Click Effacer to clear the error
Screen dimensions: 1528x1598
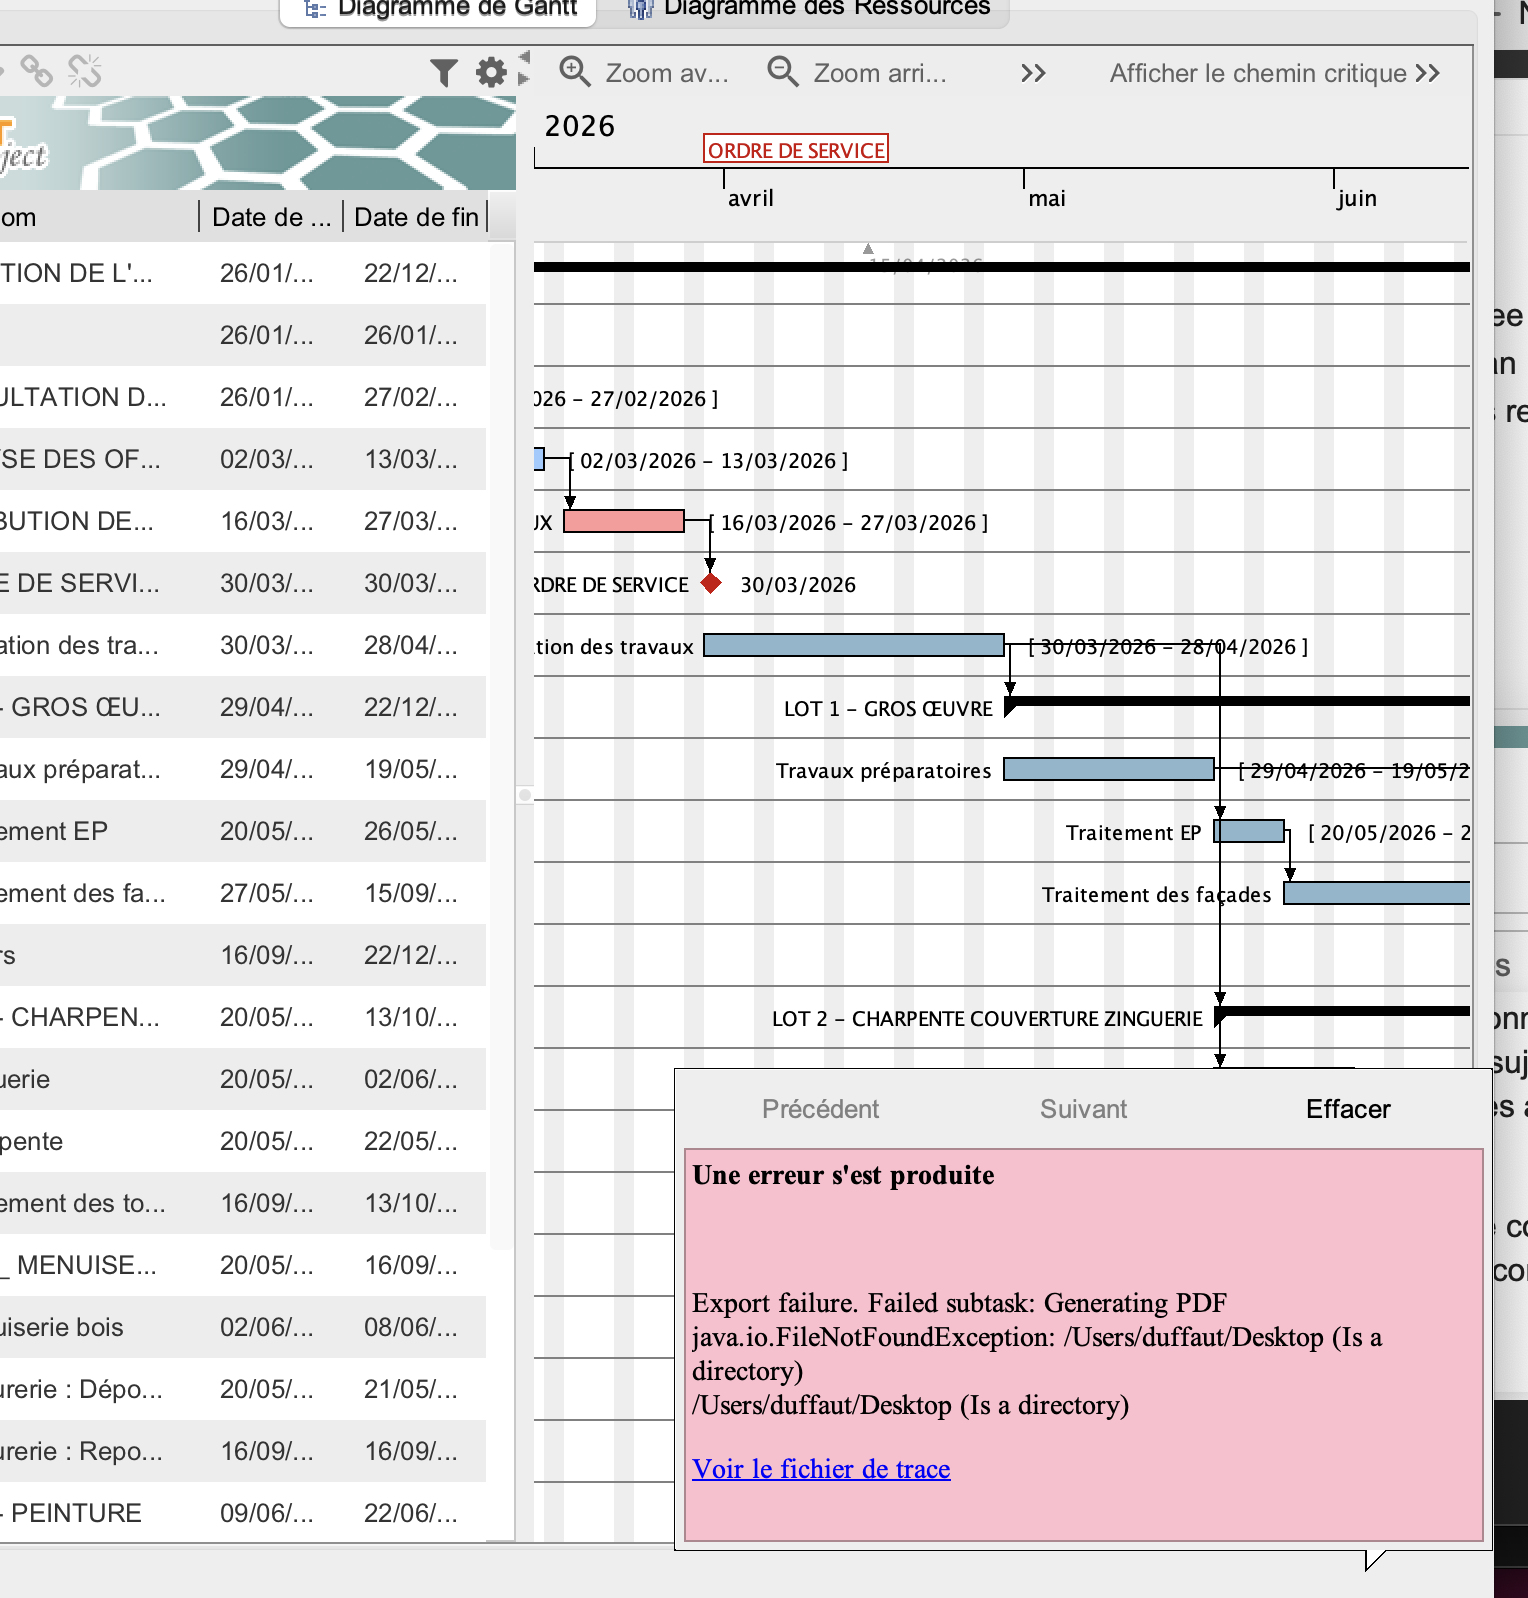point(1347,1109)
